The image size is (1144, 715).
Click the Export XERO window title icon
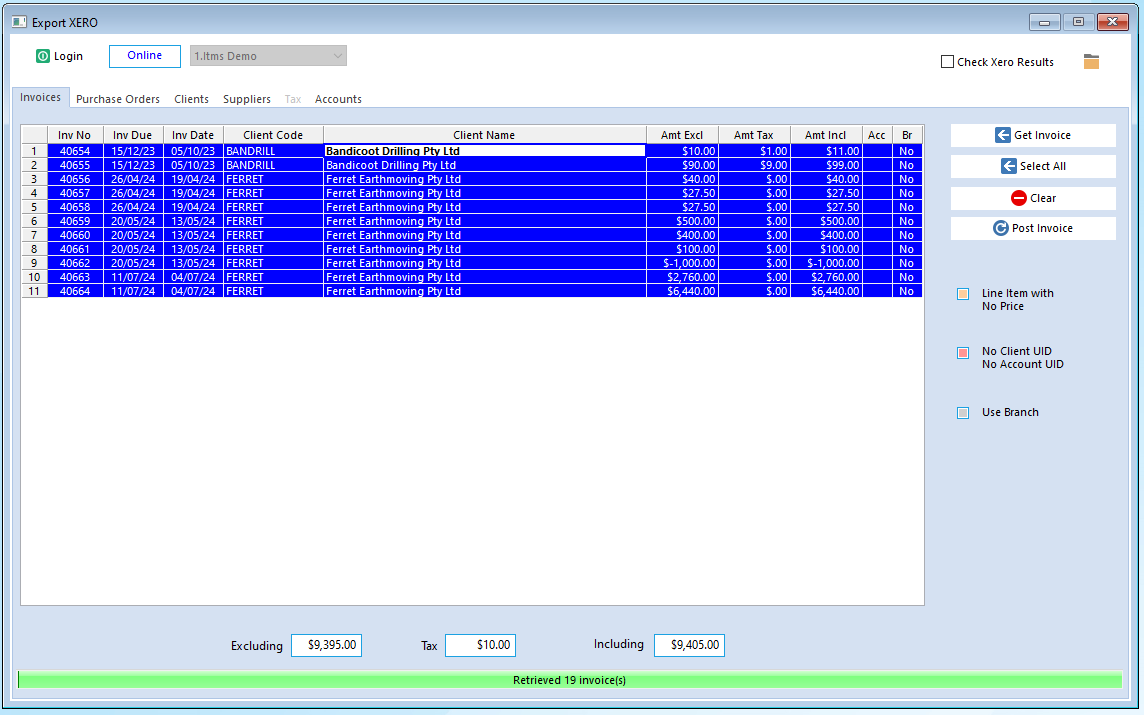click(19, 23)
